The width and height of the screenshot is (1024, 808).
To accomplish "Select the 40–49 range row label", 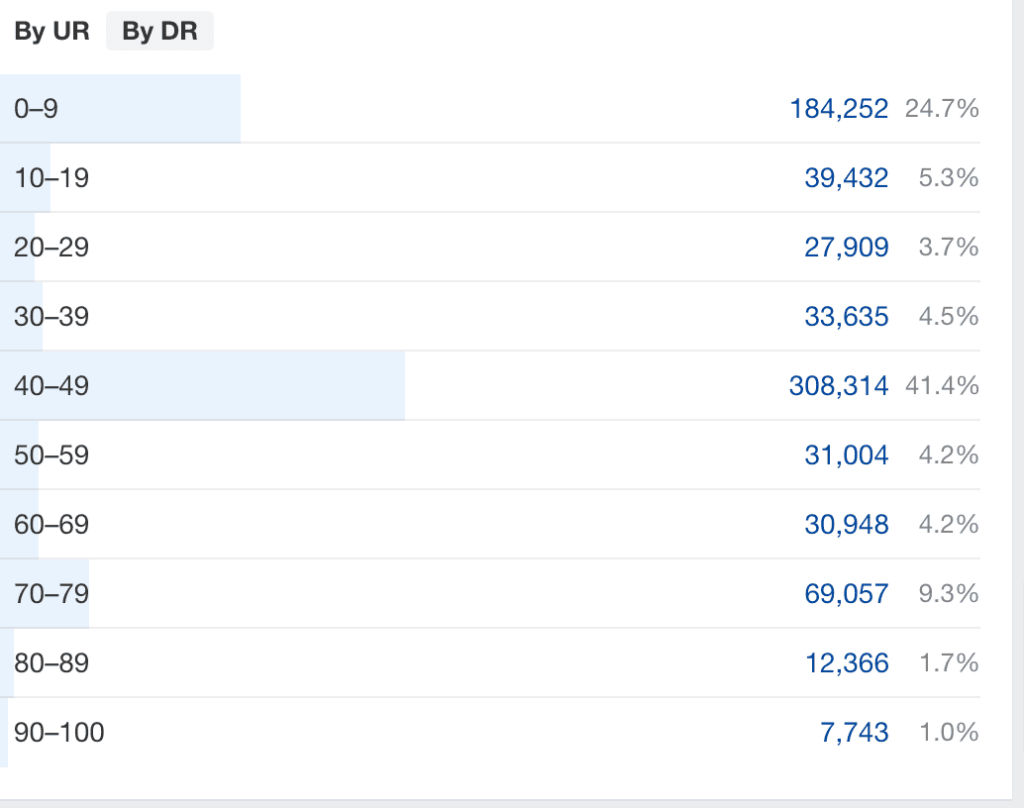I will pyautogui.click(x=52, y=385).
